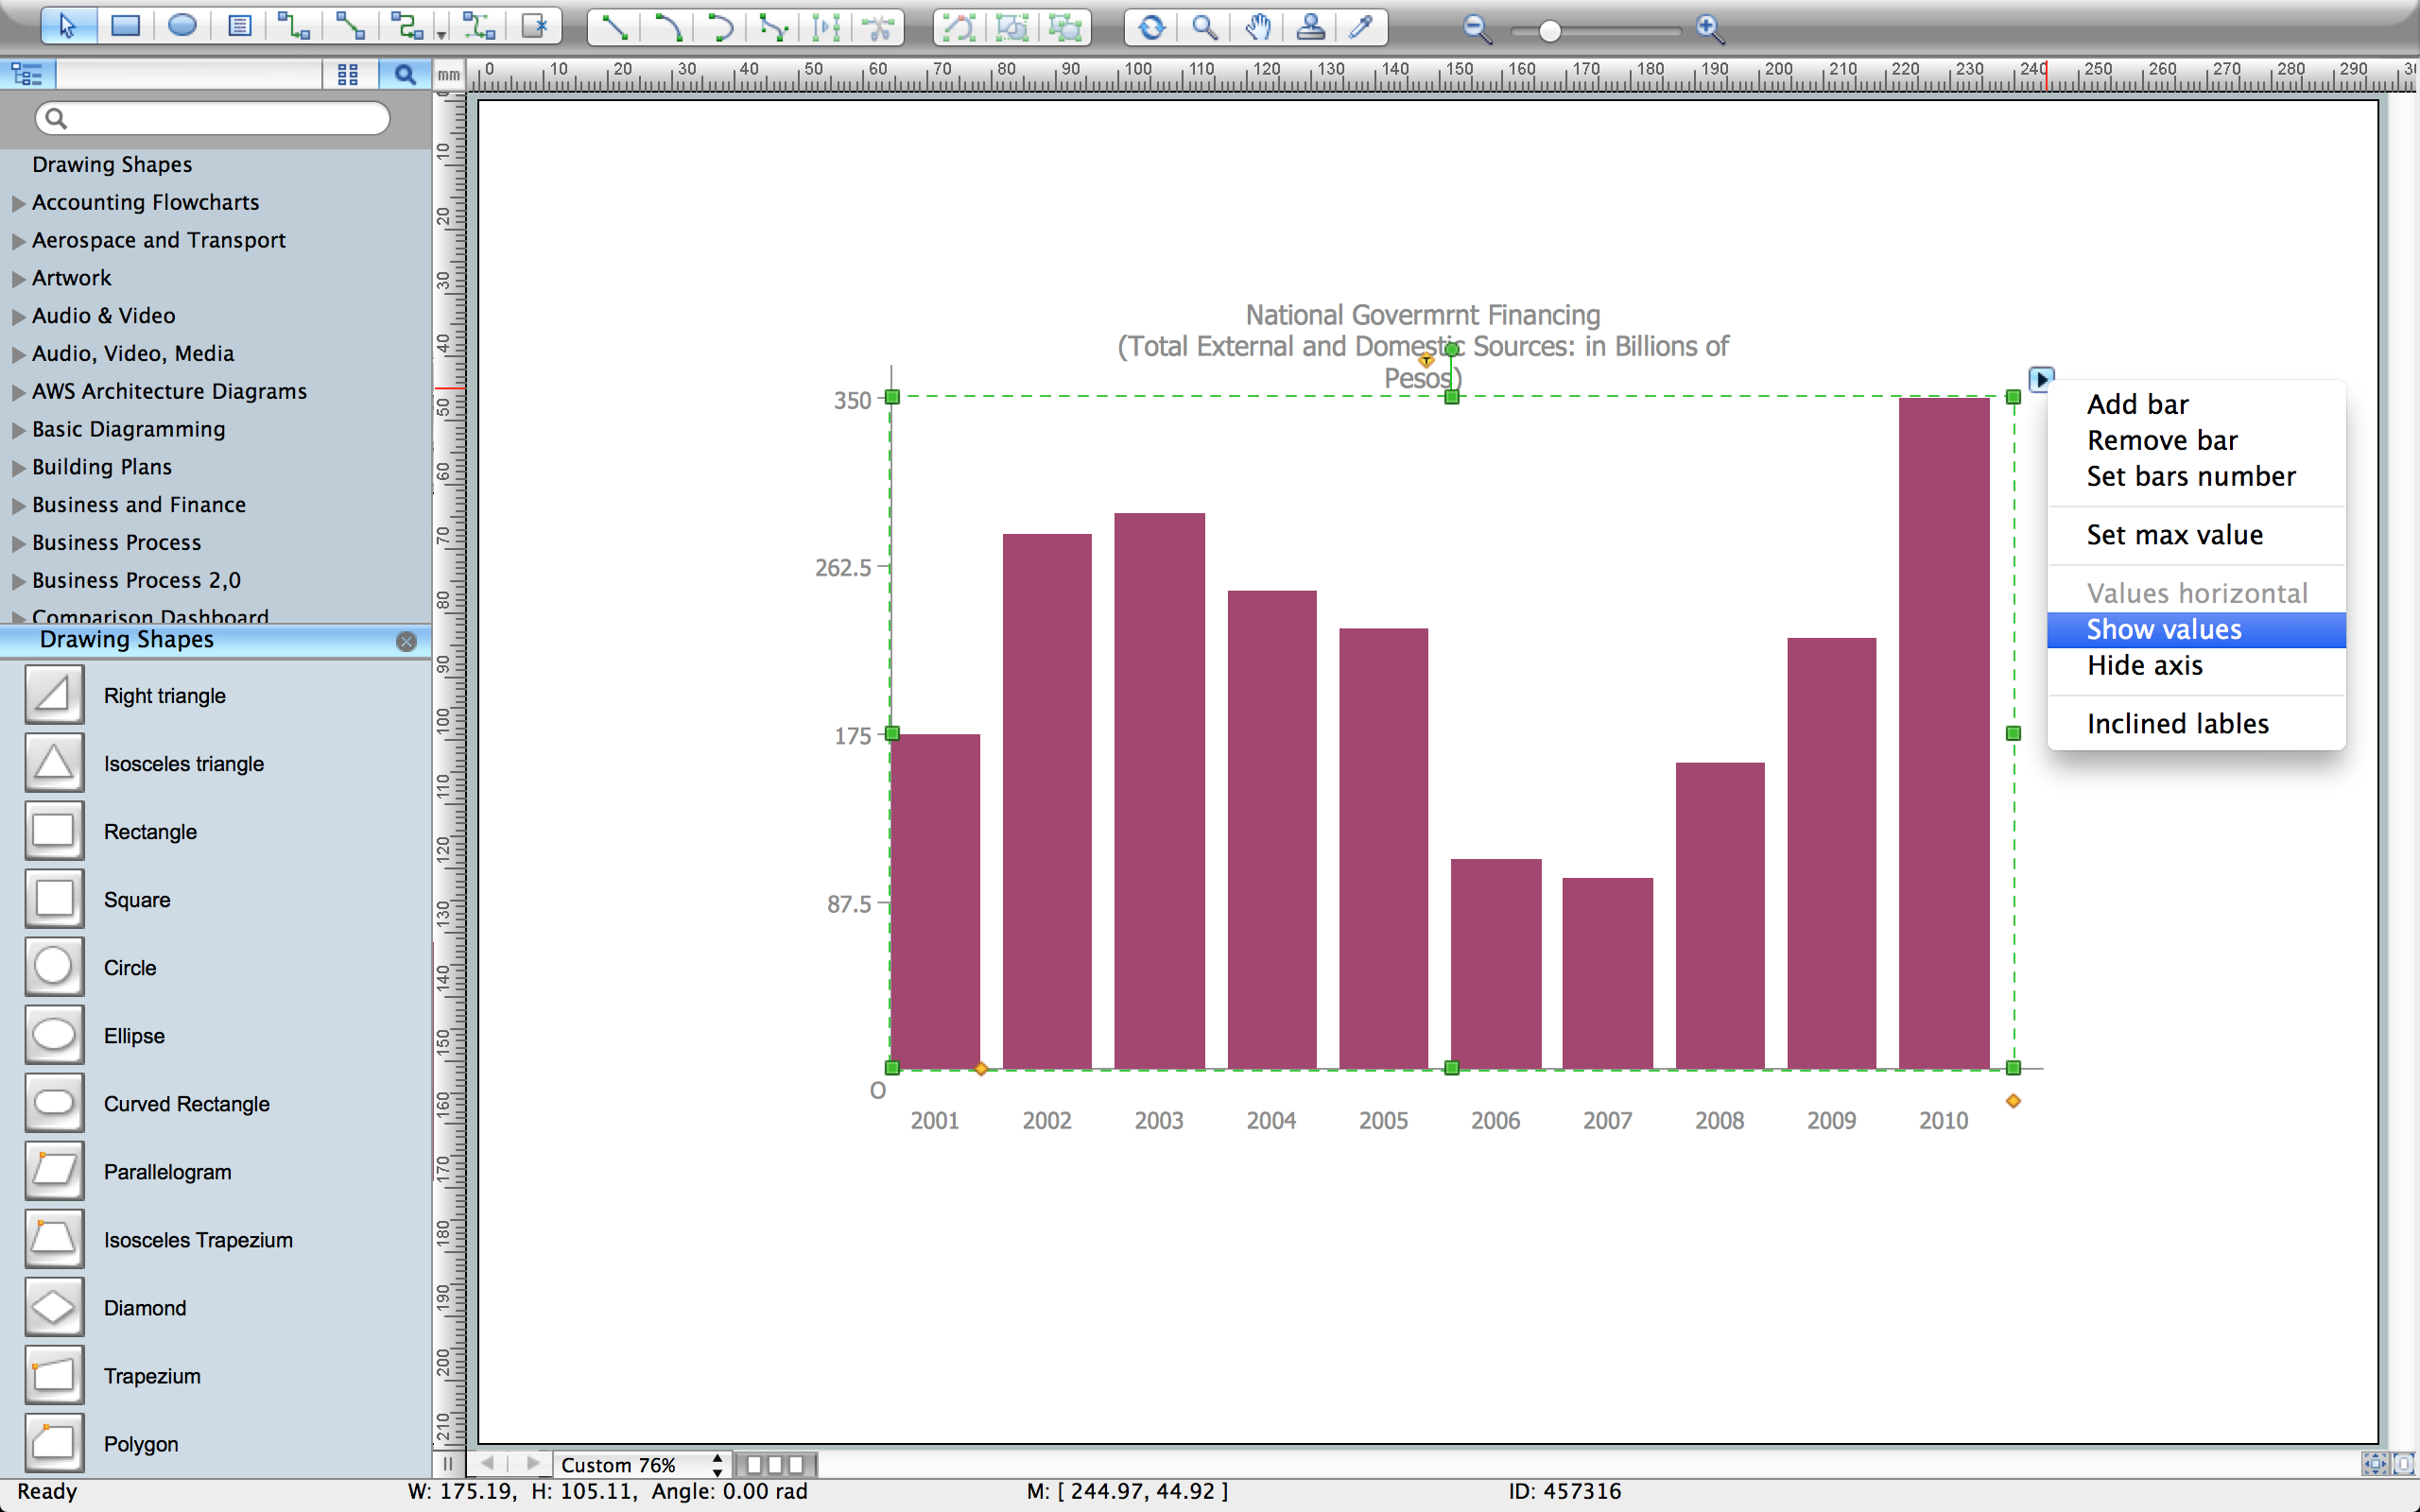The height and width of the screenshot is (1512, 2420).
Task: Choose the ellipse drawing tool
Action: click(x=182, y=26)
